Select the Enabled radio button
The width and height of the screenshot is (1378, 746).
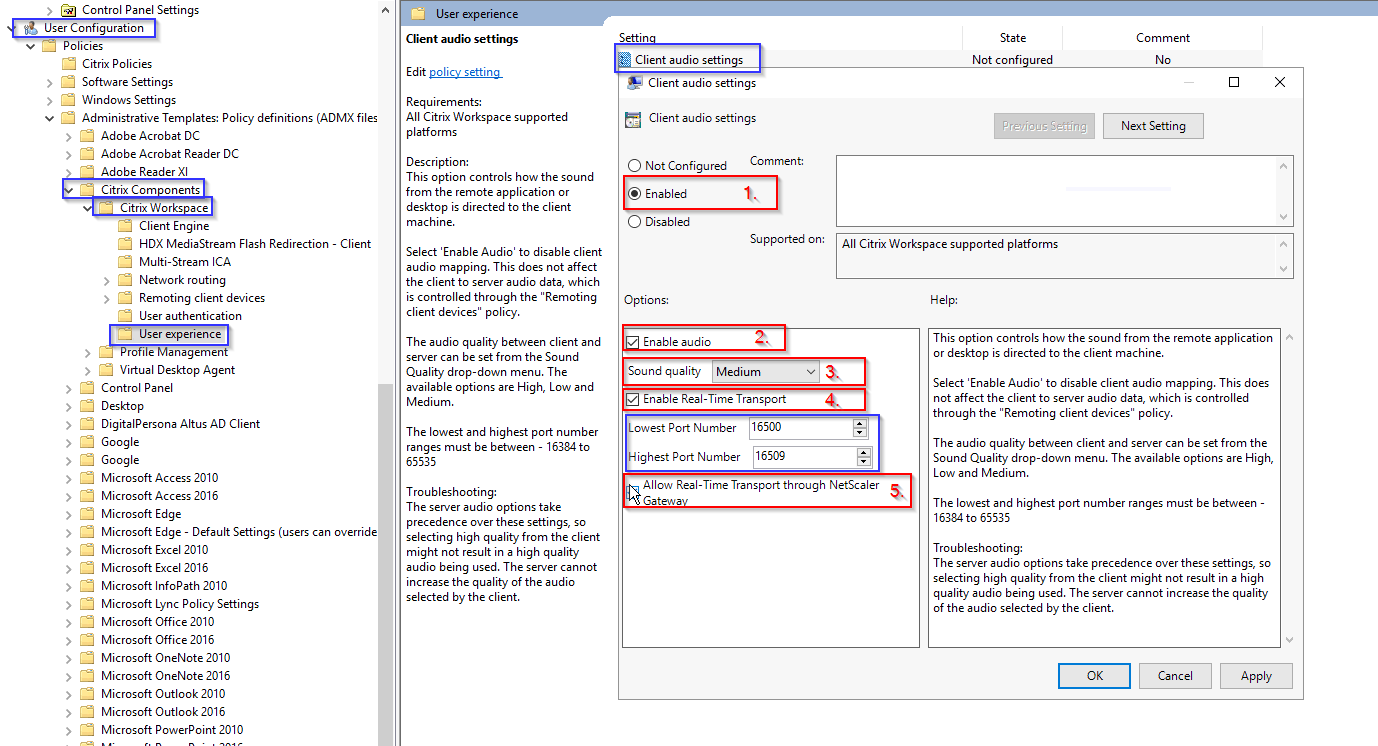(x=634, y=194)
